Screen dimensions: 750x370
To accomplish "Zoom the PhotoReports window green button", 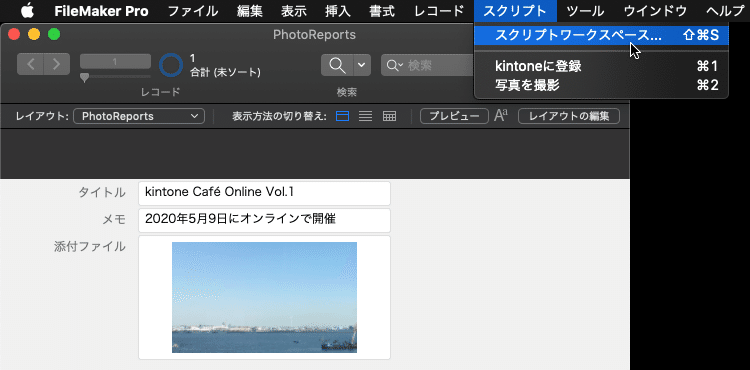I will pos(54,34).
